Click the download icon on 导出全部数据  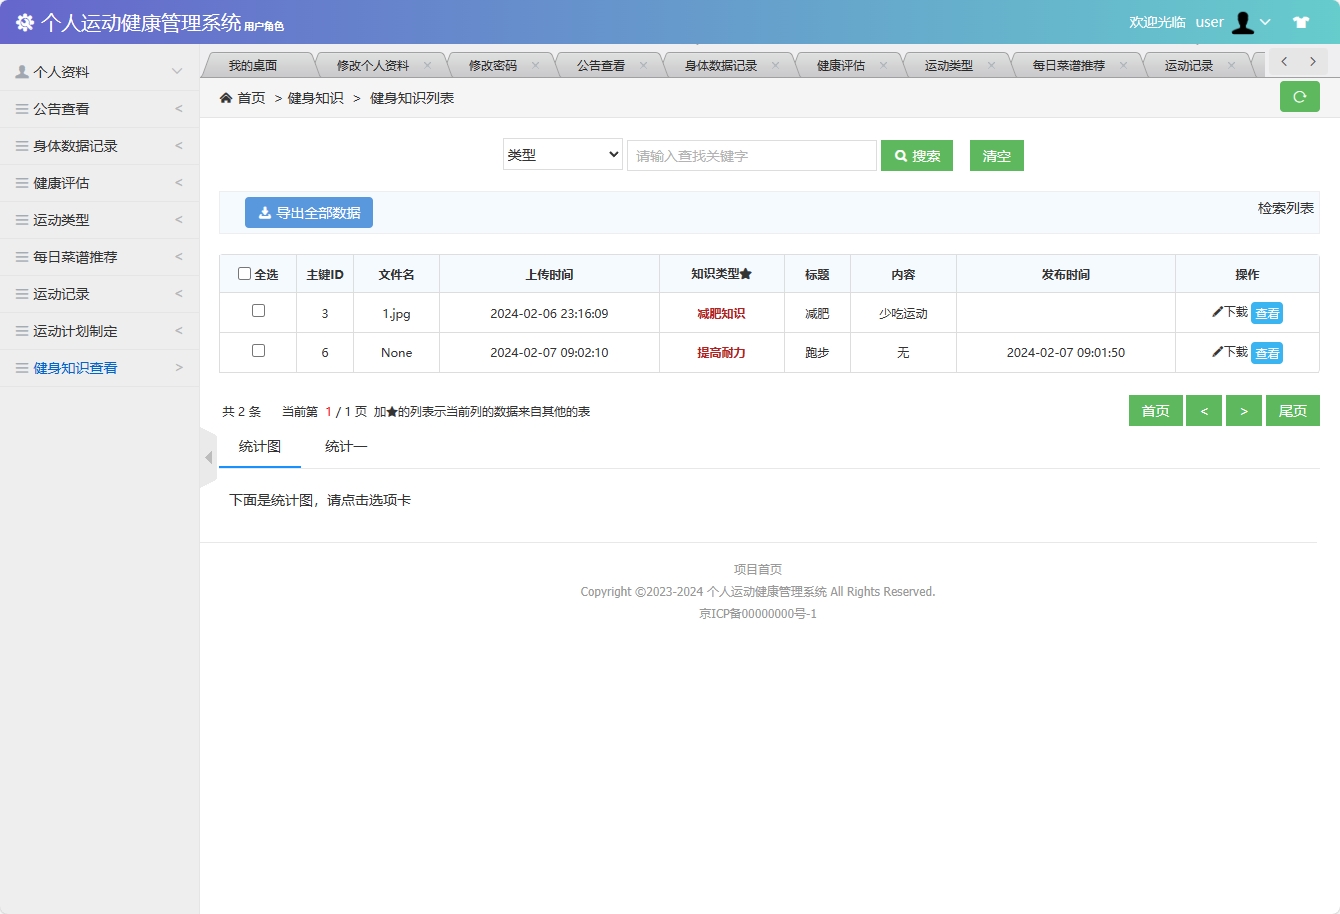(x=264, y=212)
